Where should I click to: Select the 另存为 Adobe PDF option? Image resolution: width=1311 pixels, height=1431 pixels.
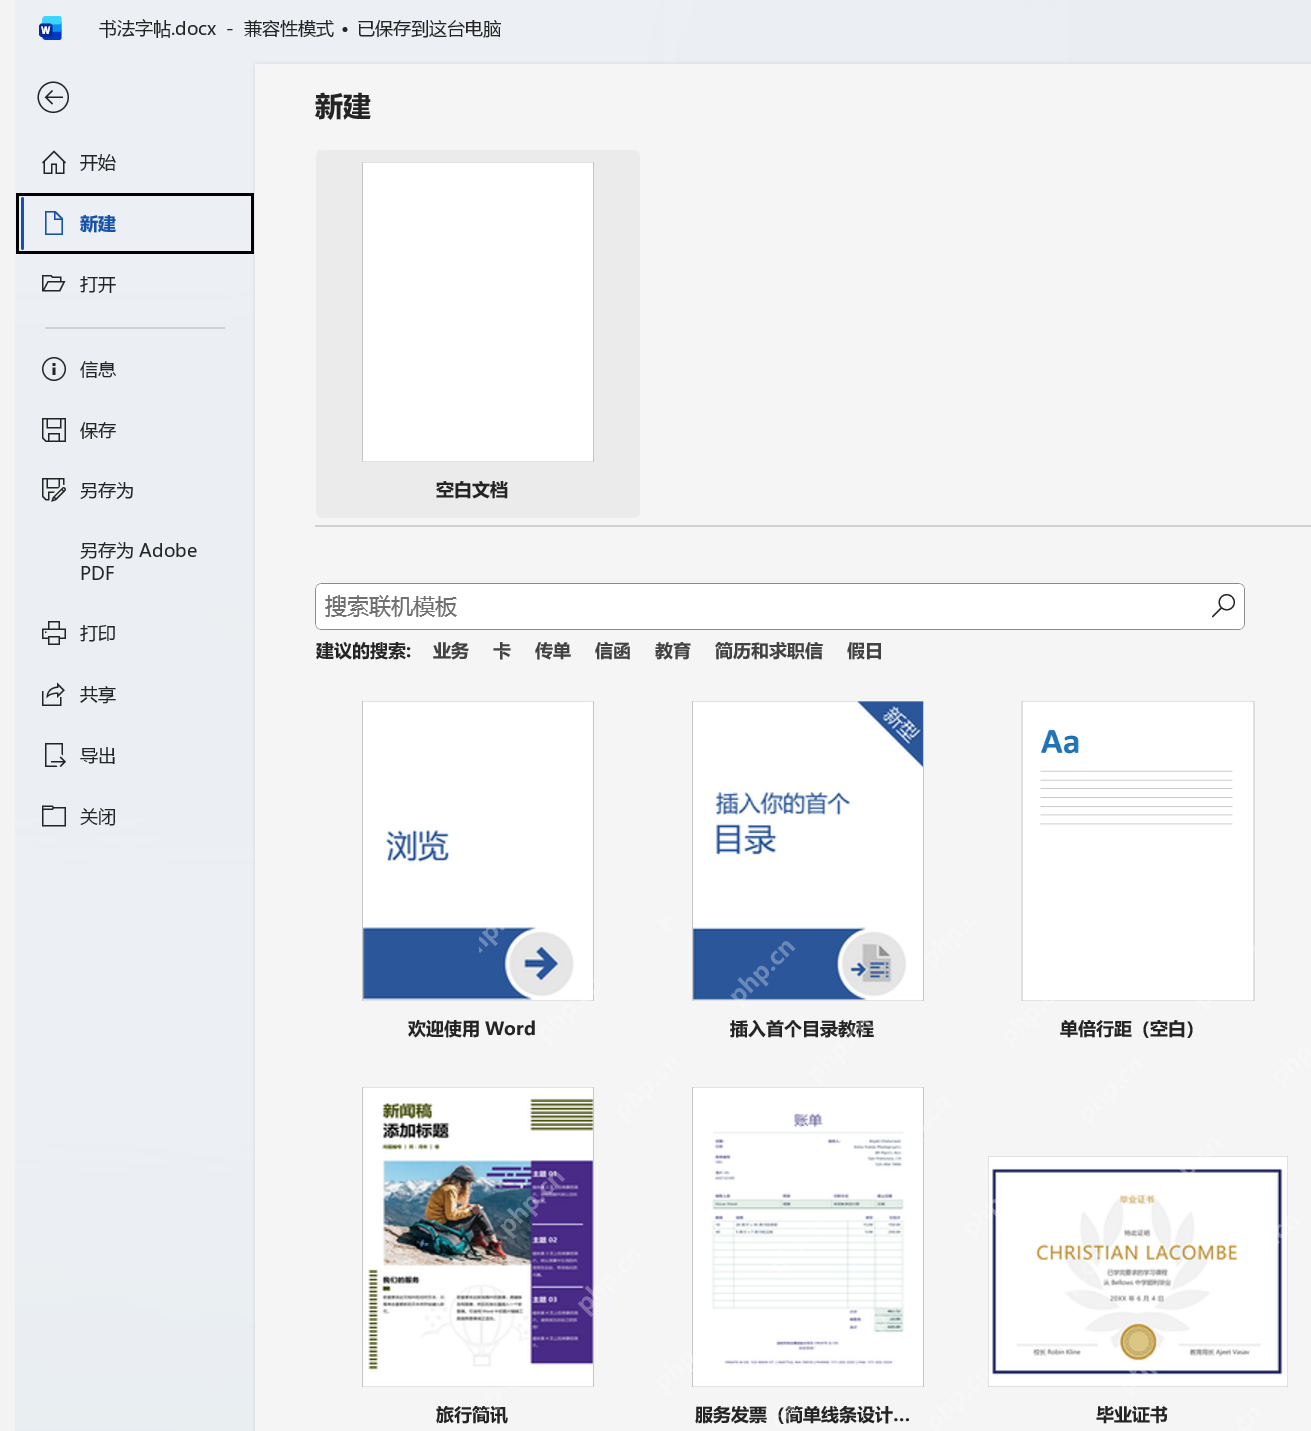point(135,562)
